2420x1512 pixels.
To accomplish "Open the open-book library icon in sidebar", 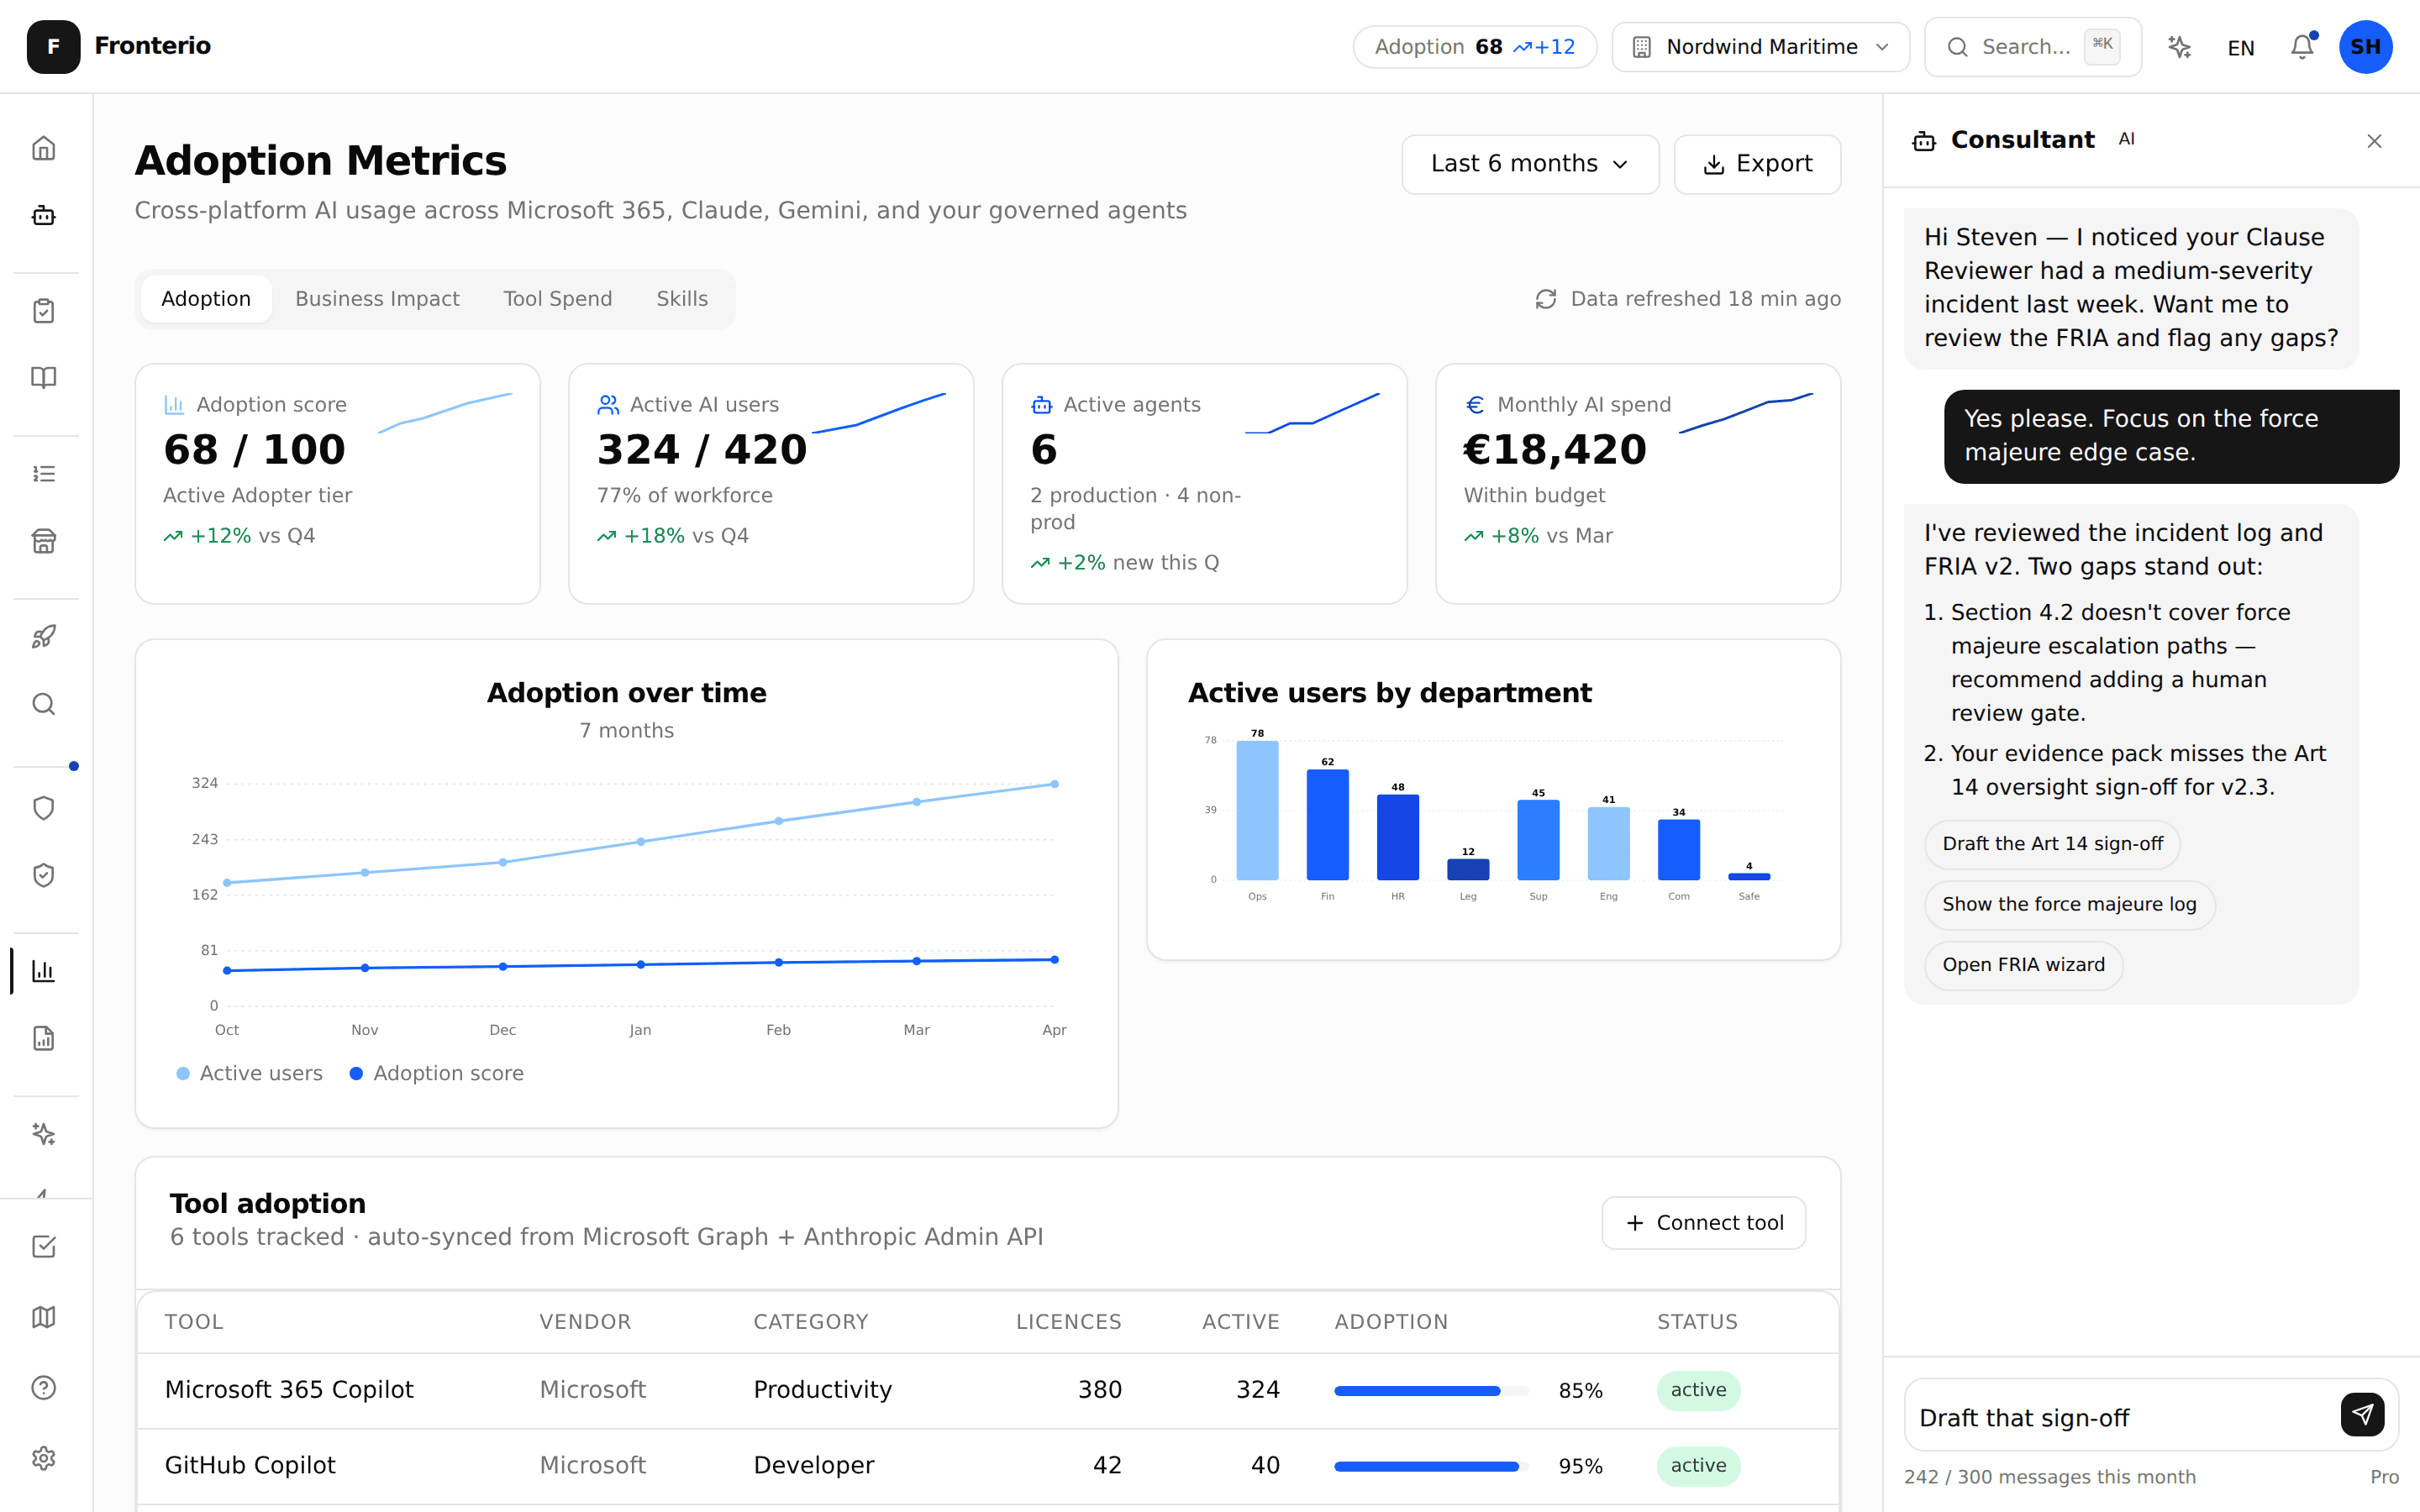I will click(44, 378).
